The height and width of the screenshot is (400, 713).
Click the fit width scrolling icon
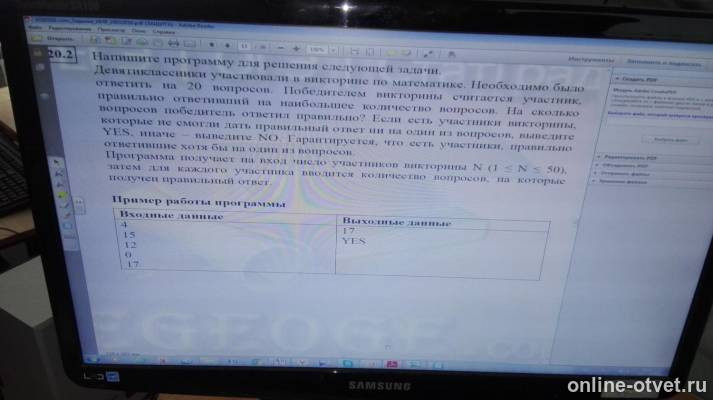354,50
